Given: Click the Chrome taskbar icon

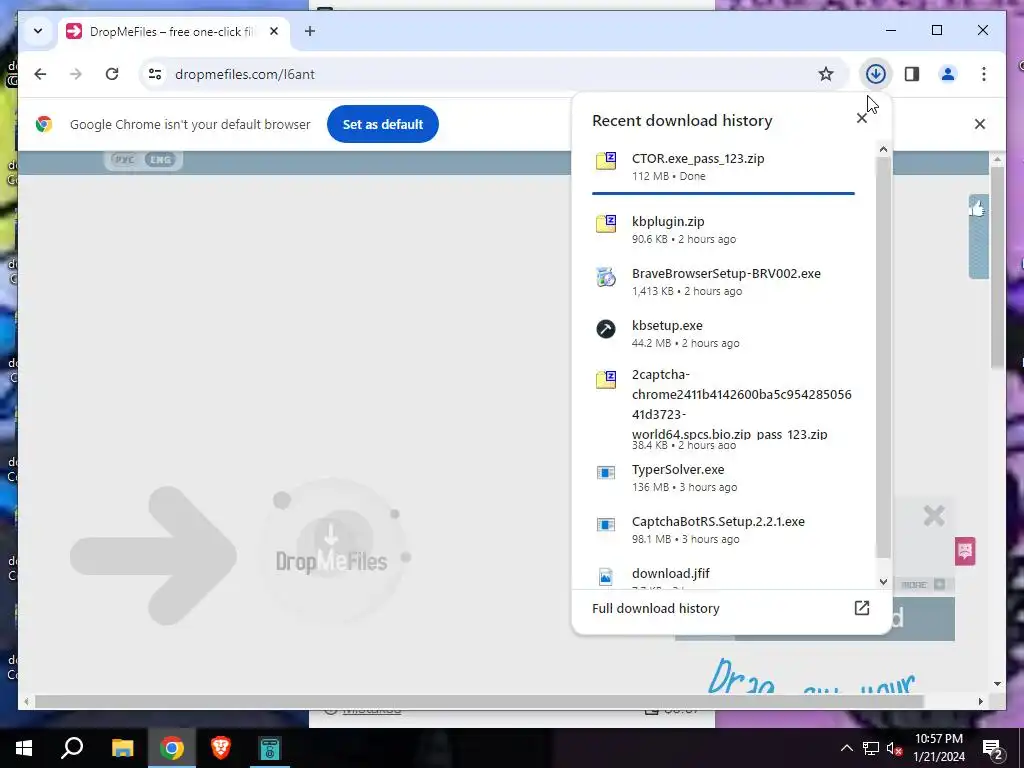Looking at the screenshot, I should [x=172, y=748].
